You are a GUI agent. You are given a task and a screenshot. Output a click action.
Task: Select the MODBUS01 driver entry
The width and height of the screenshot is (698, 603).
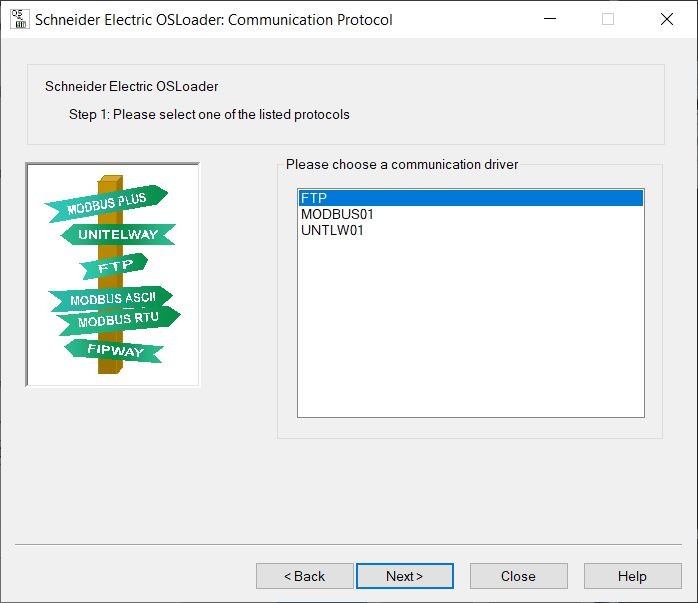tap(471, 214)
